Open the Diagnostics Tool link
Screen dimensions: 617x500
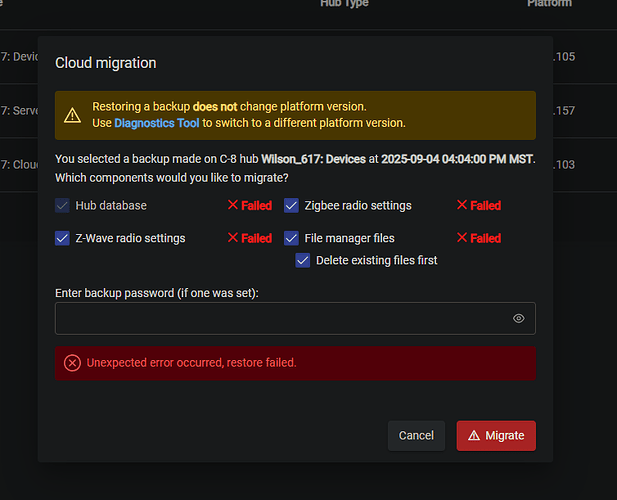(x=156, y=123)
